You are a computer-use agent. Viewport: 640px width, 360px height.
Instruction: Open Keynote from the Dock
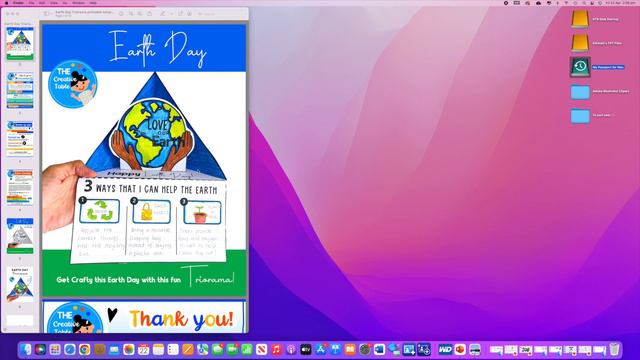[335, 349]
